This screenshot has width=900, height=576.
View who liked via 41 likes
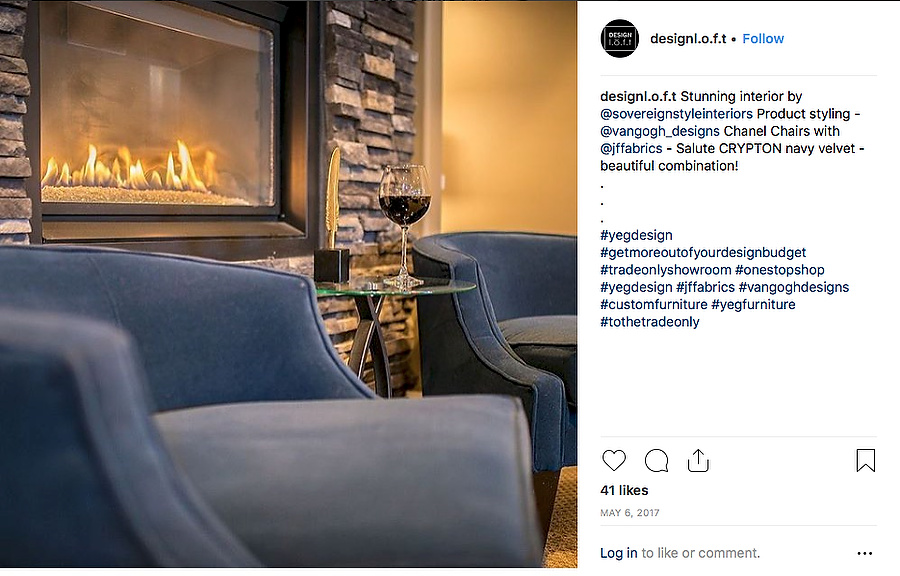click(624, 491)
